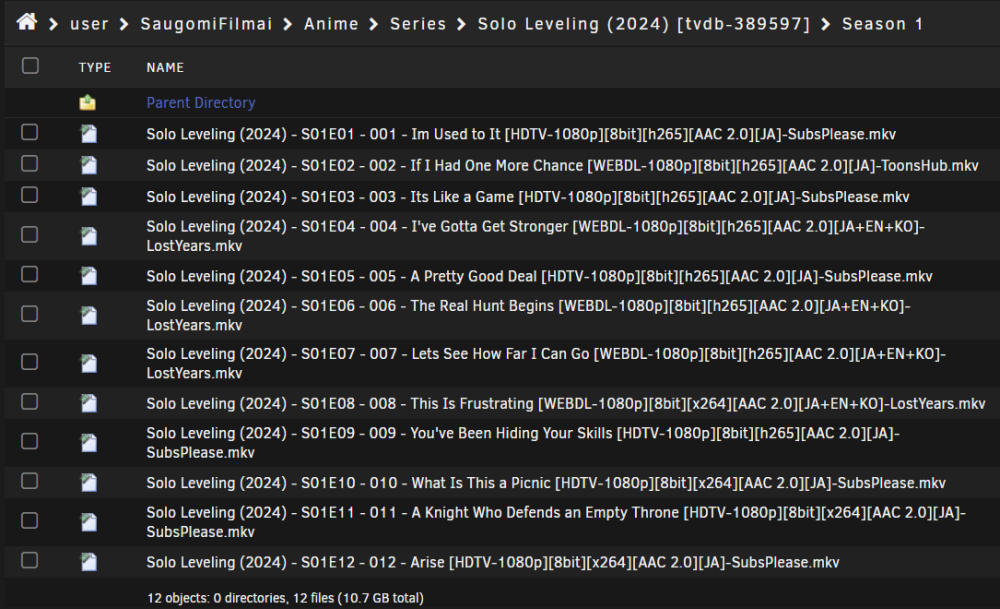Open S01E08 This Is Frustrating file
Screen dimensions: 1000x609
(566, 404)
